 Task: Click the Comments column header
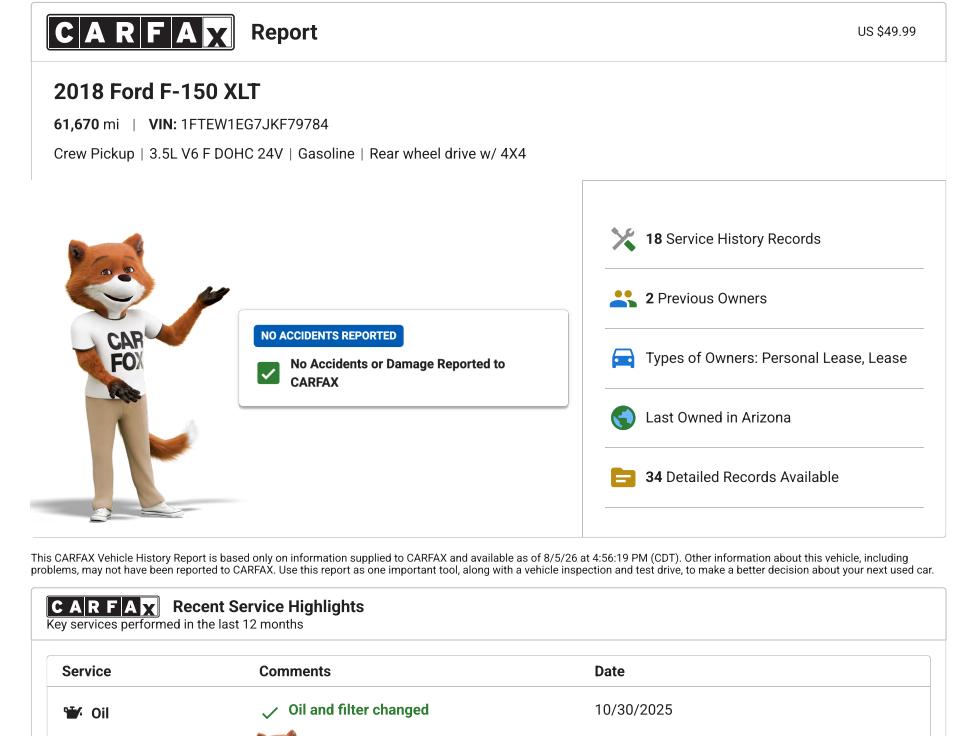tap(295, 671)
